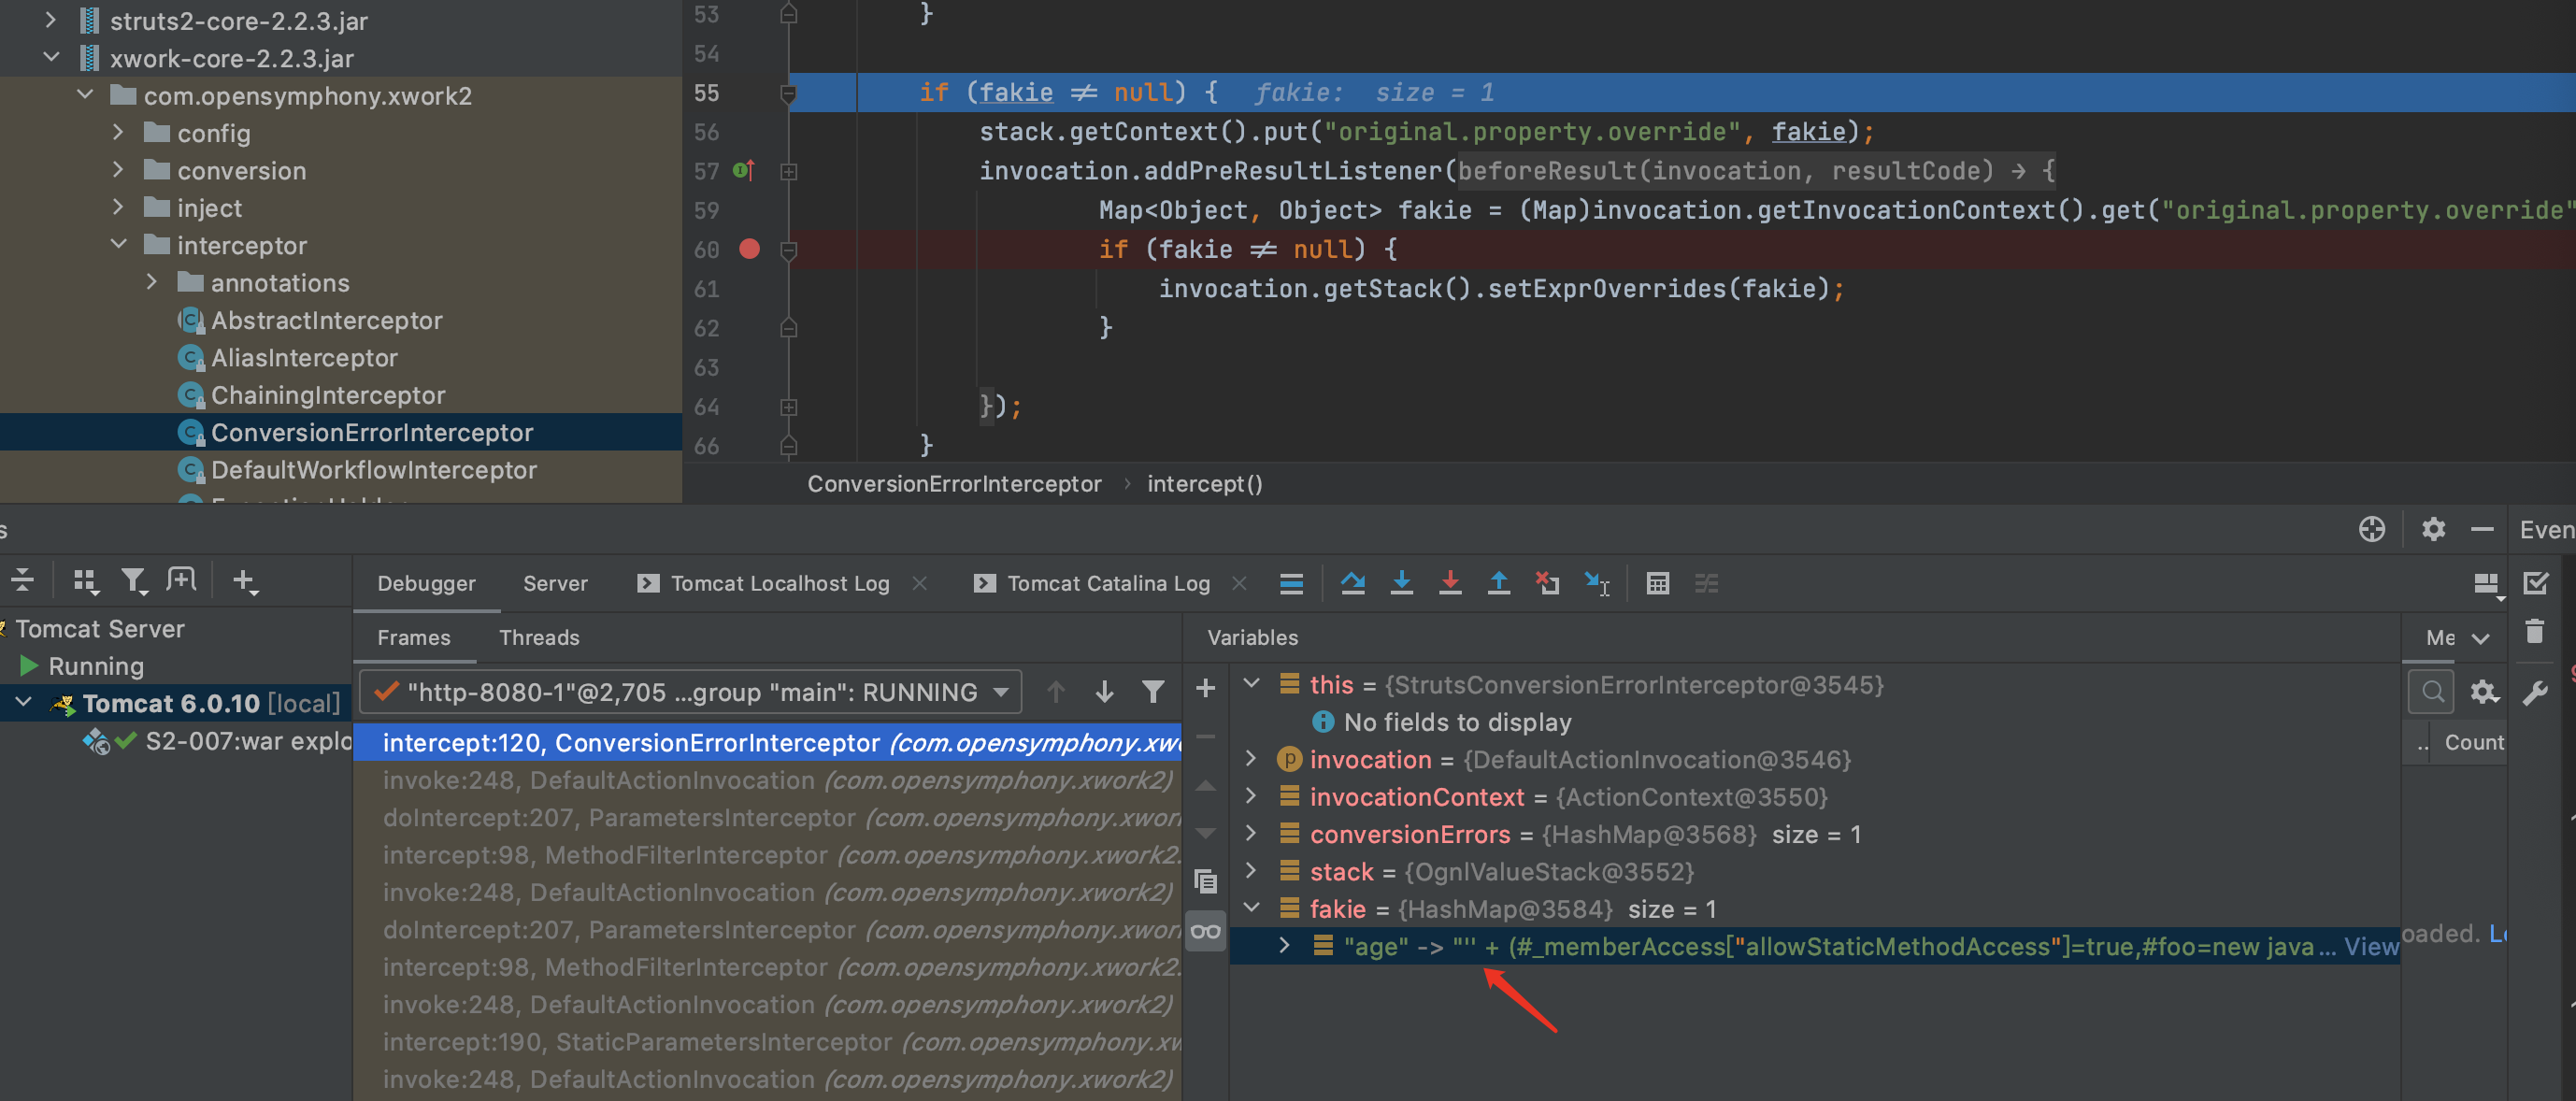The image size is (2576, 1101).
Task: Open Evaluate Expression calculator icon
Action: 1657,583
